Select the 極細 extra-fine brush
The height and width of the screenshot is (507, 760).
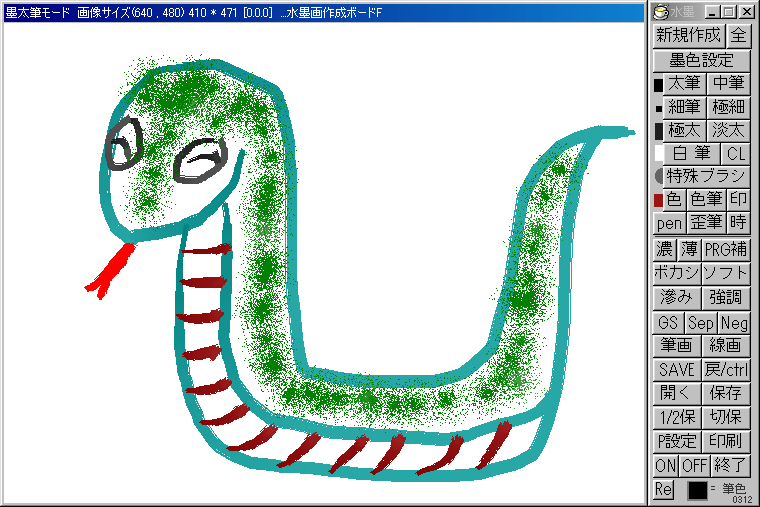coord(728,107)
